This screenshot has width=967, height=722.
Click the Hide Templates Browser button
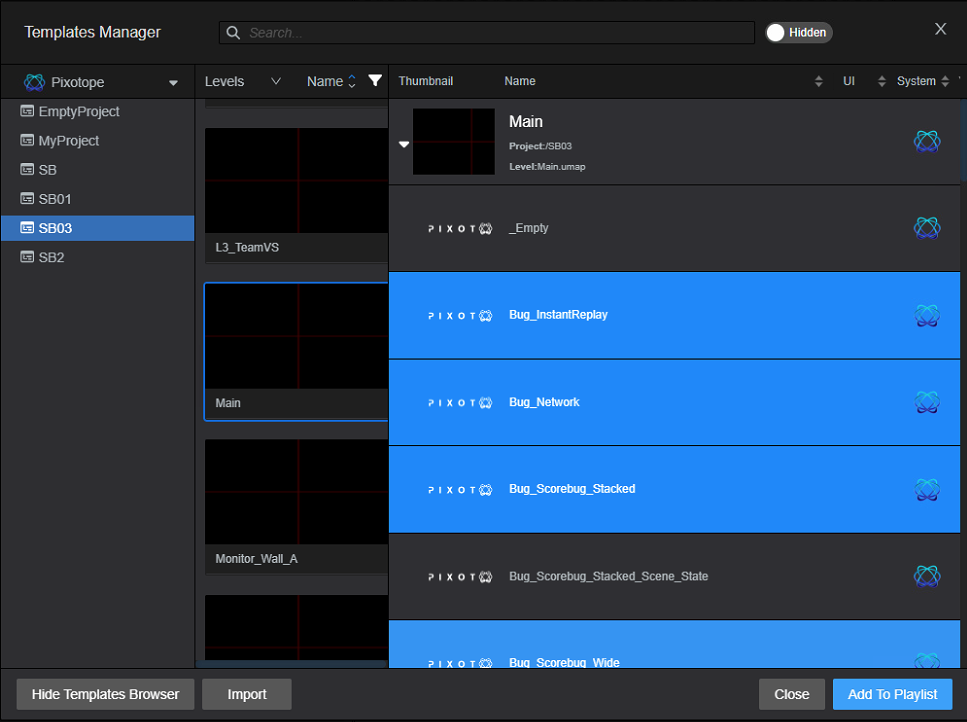(x=105, y=694)
